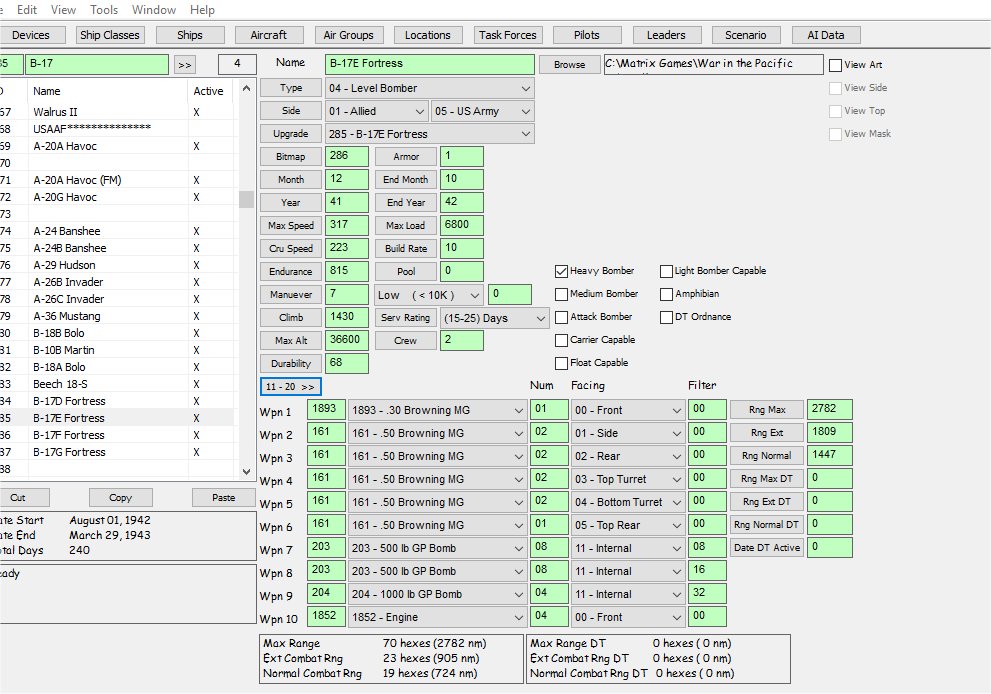Click the Rng Max field 2782

829,409
